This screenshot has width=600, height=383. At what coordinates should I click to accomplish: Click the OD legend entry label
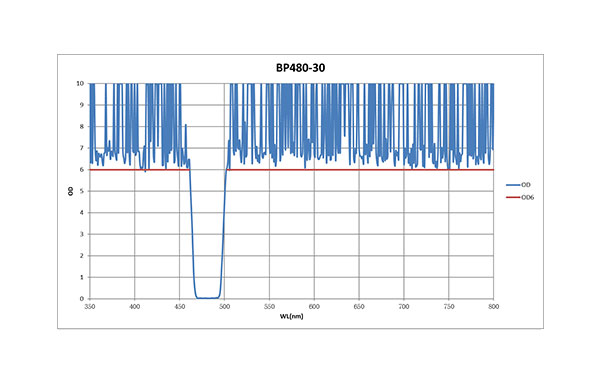[526, 185]
